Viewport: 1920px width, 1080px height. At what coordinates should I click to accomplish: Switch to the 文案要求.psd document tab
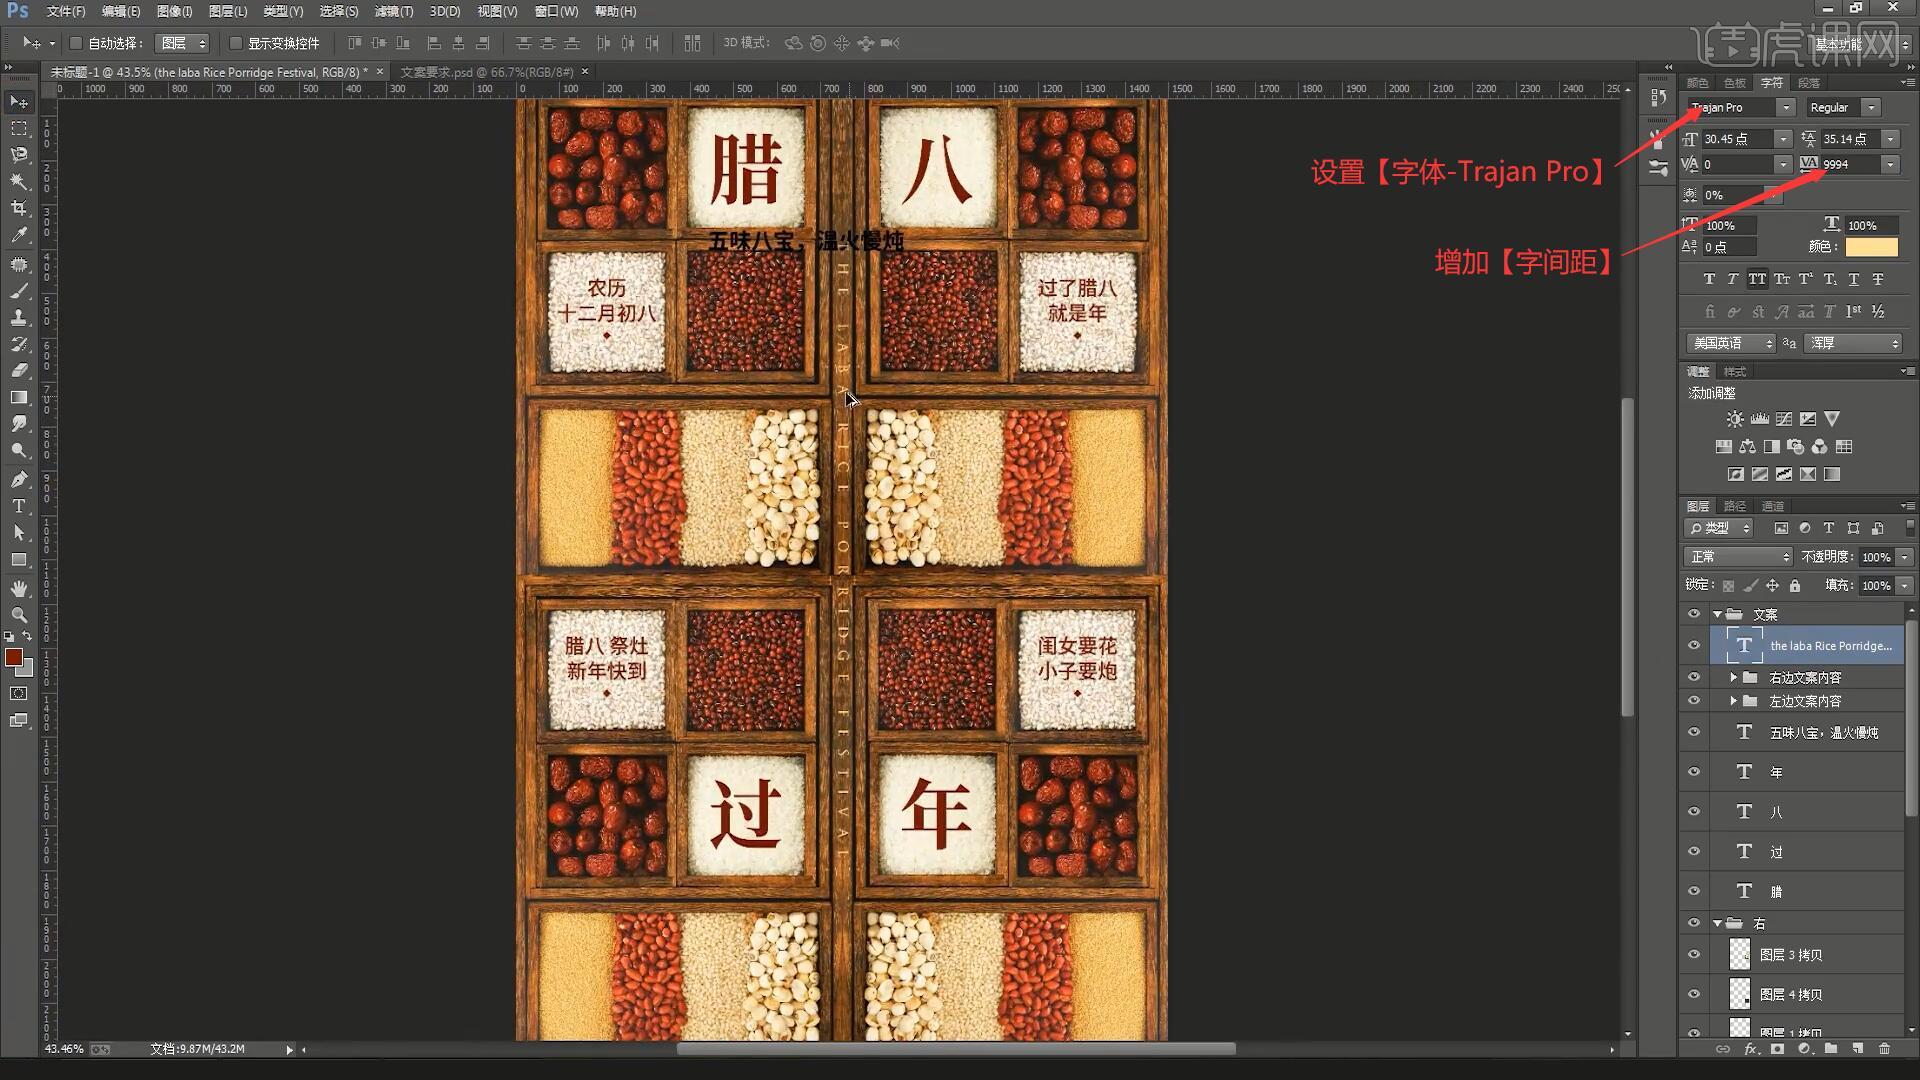point(486,72)
